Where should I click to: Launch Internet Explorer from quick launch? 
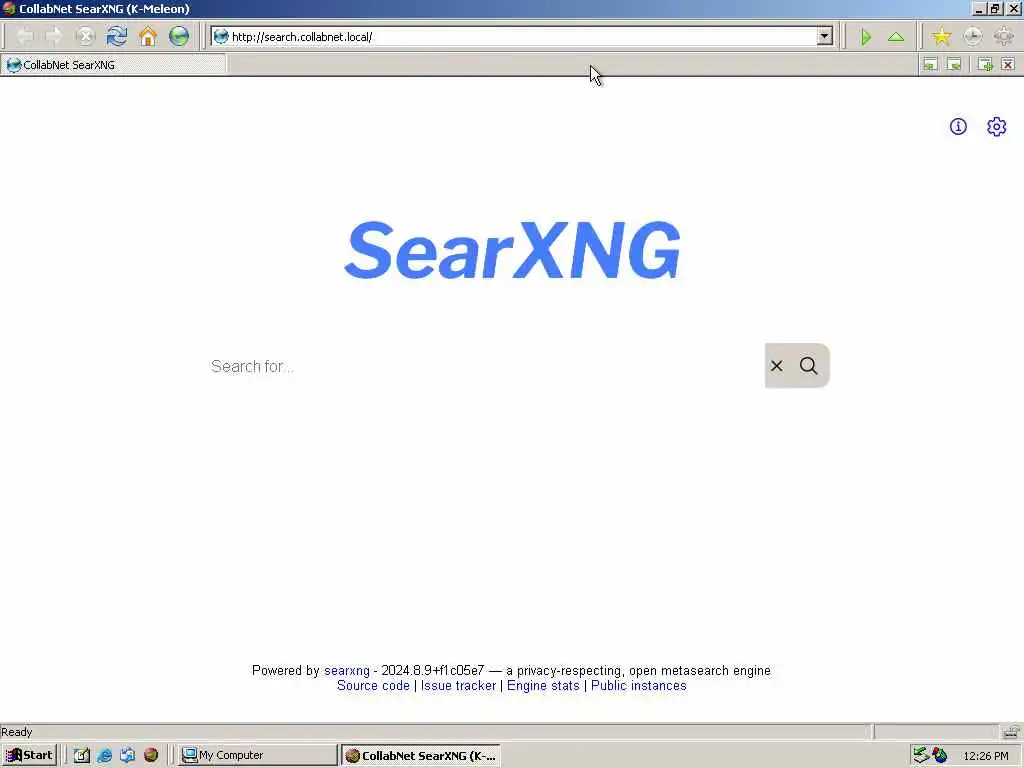104,755
